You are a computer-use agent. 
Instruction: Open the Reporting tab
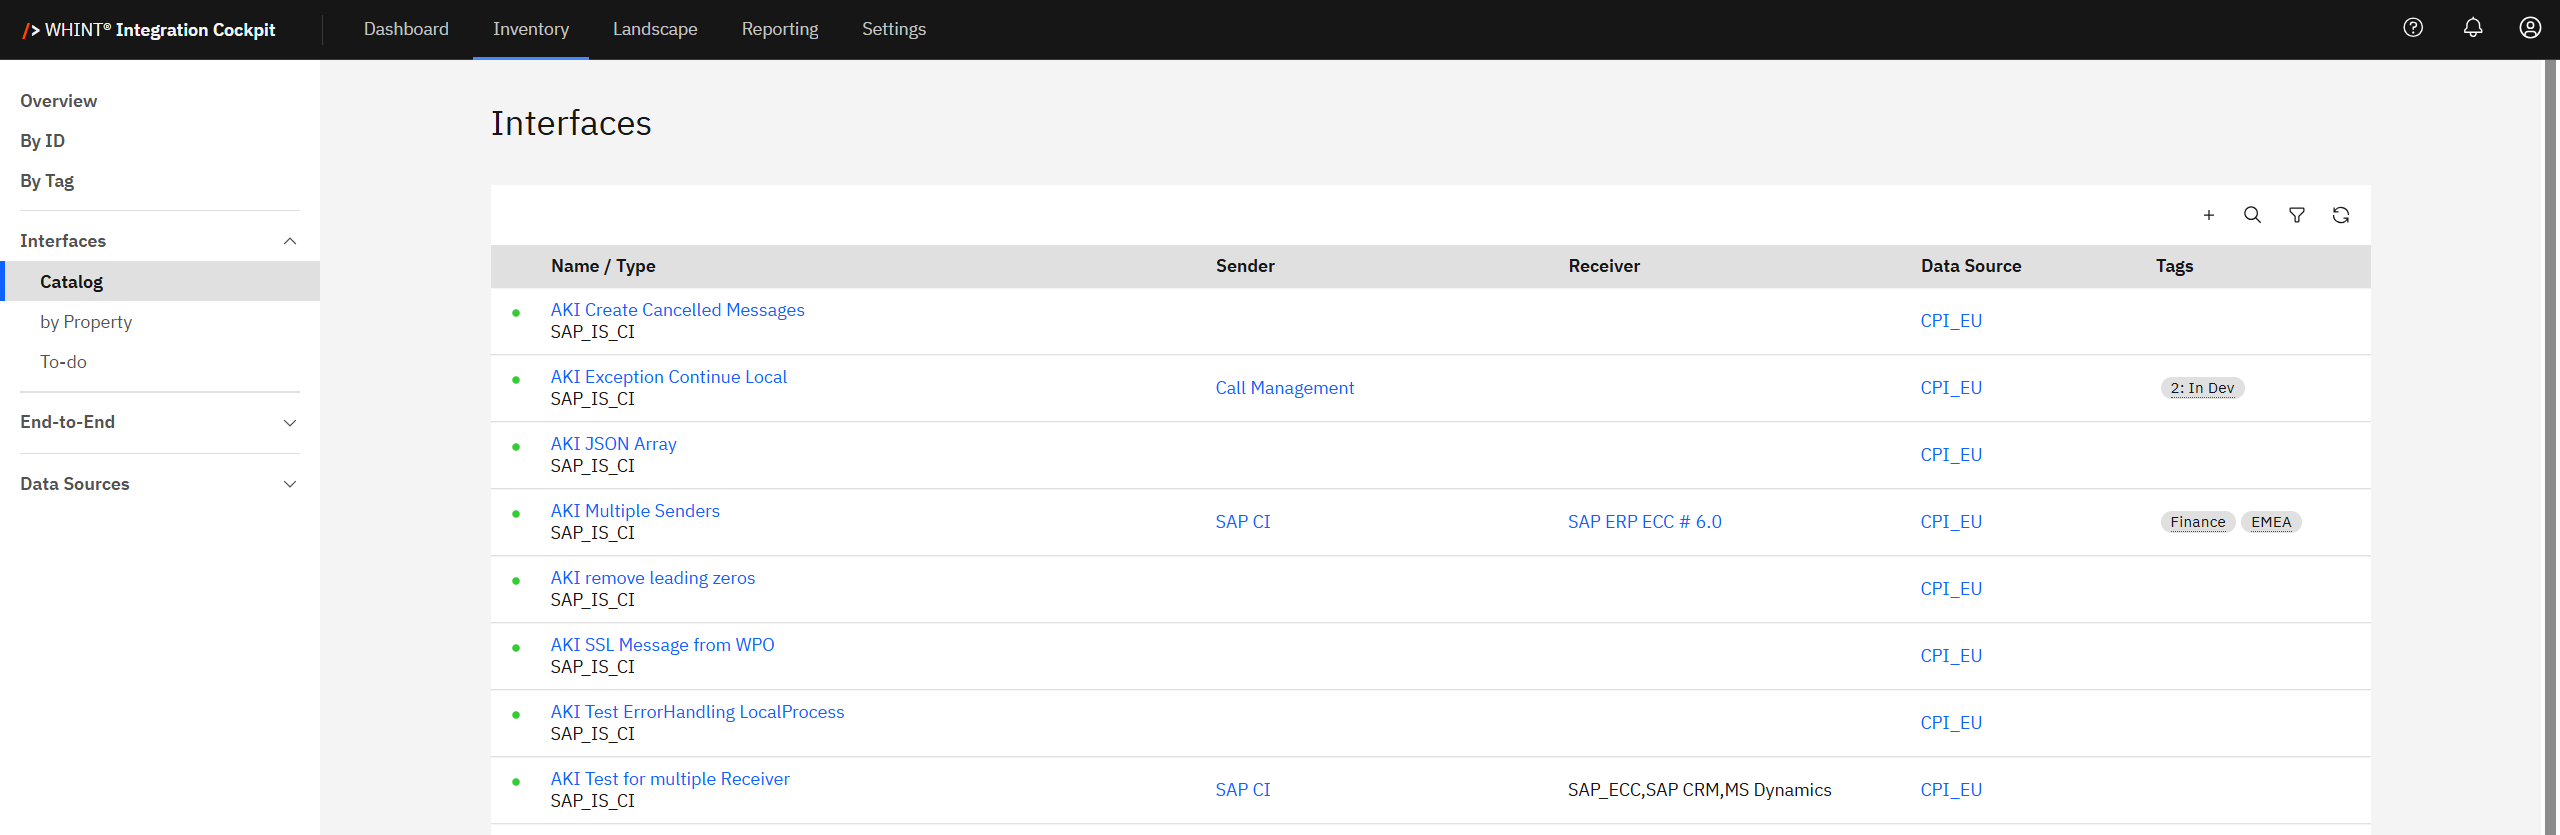pyautogui.click(x=779, y=29)
